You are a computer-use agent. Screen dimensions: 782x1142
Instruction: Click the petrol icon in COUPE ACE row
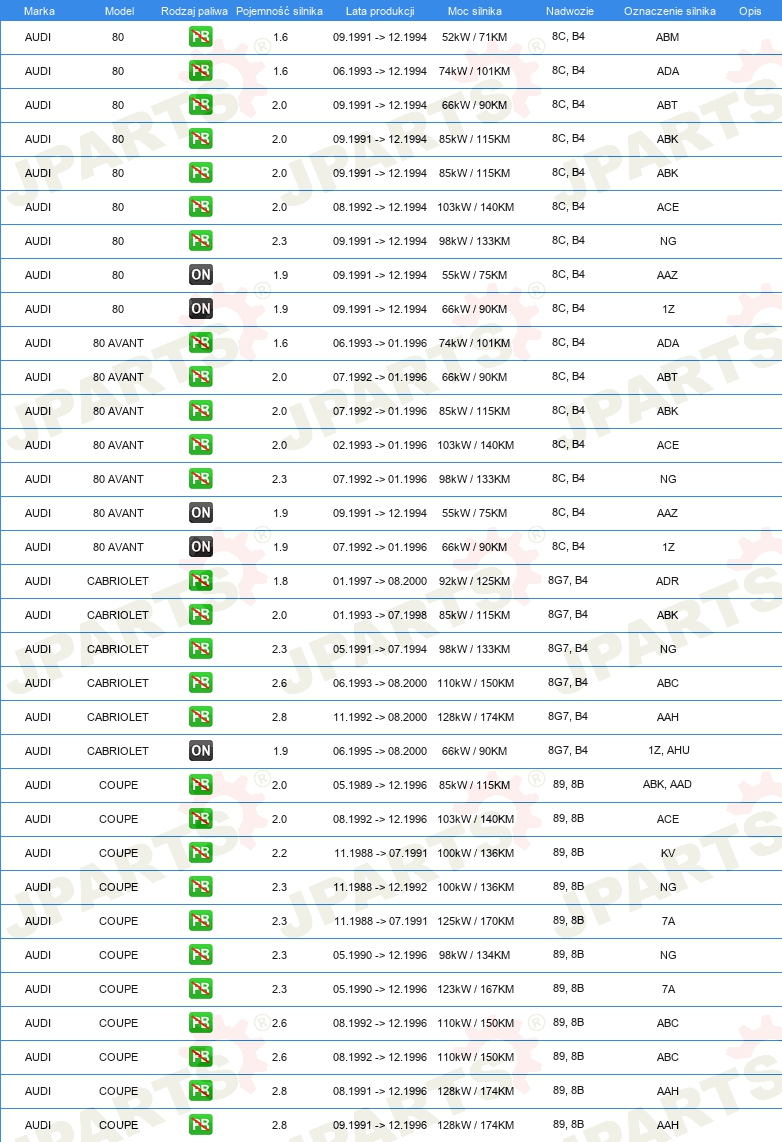(x=200, y=819)
